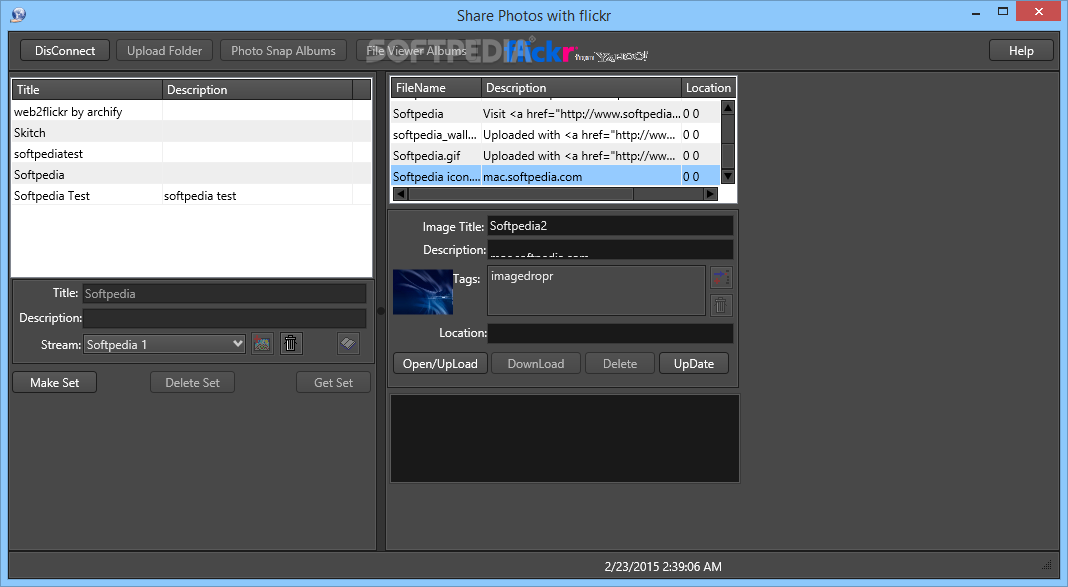Click the Get Set button
This screenshot has height=587, width=1068.
point(333,382)
